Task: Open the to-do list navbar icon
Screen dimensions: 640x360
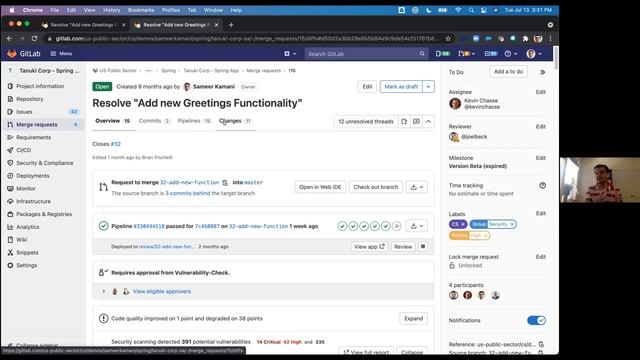Action: click(491, 53)
